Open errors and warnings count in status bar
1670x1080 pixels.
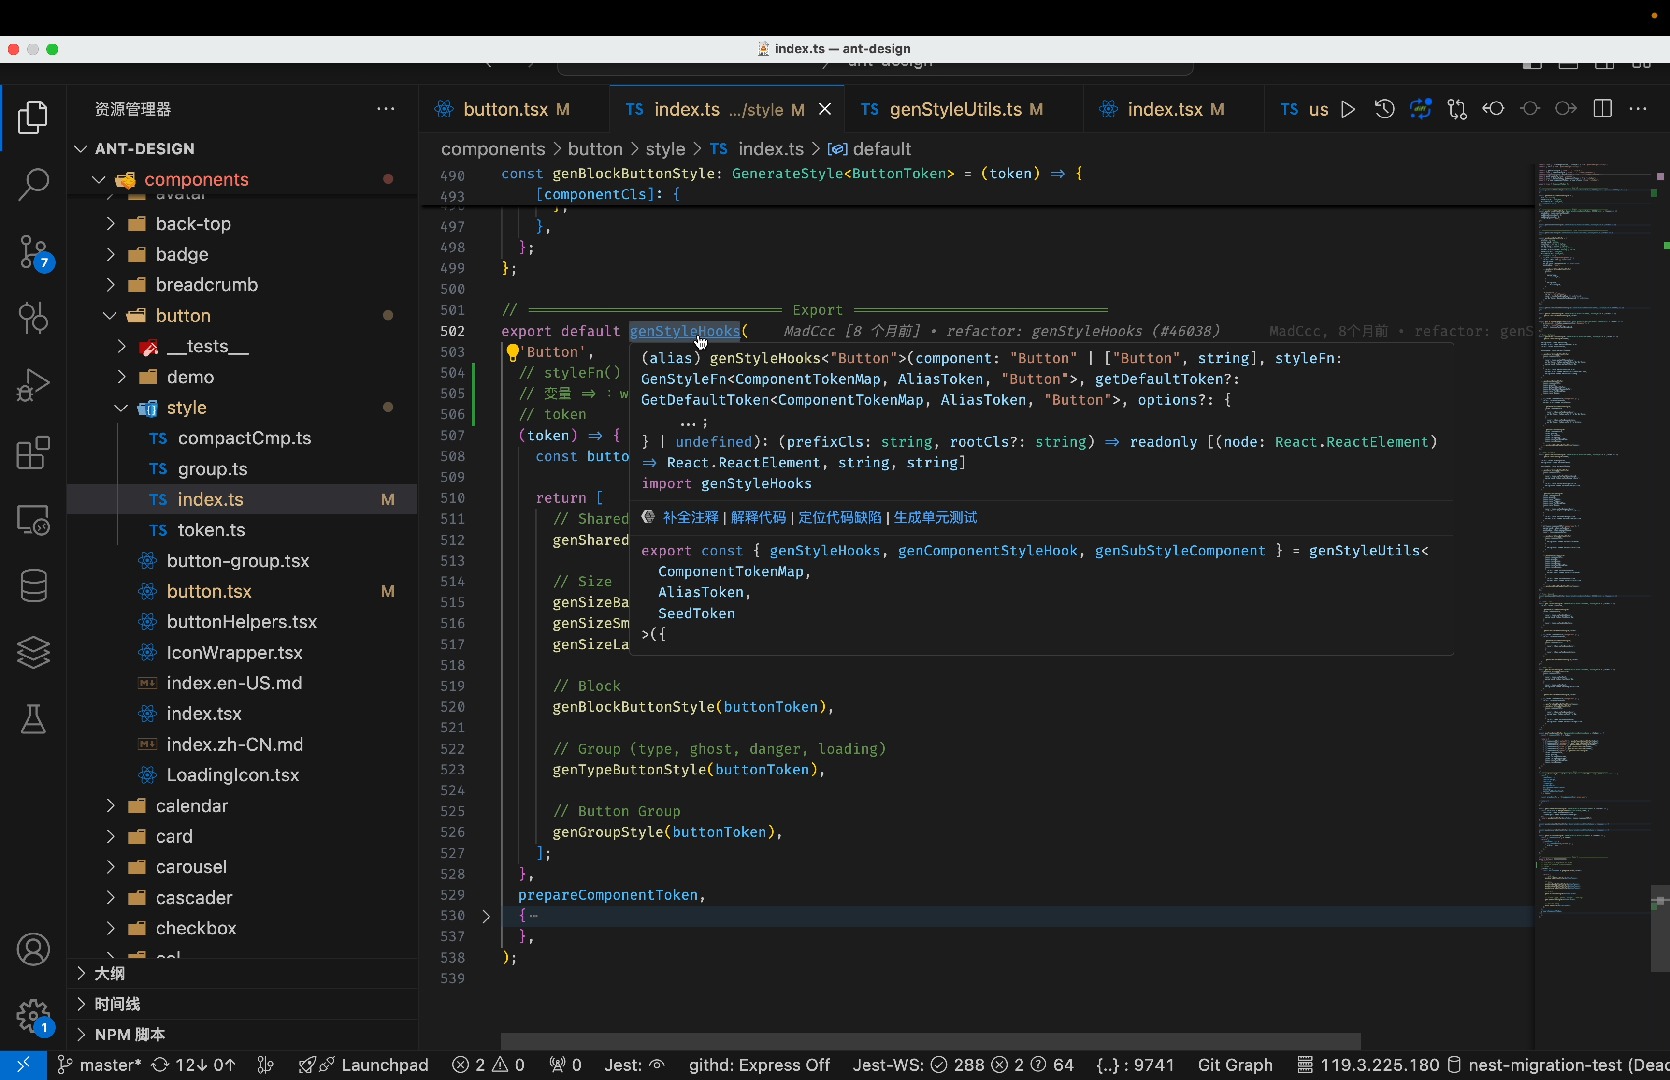(488, 1065)
